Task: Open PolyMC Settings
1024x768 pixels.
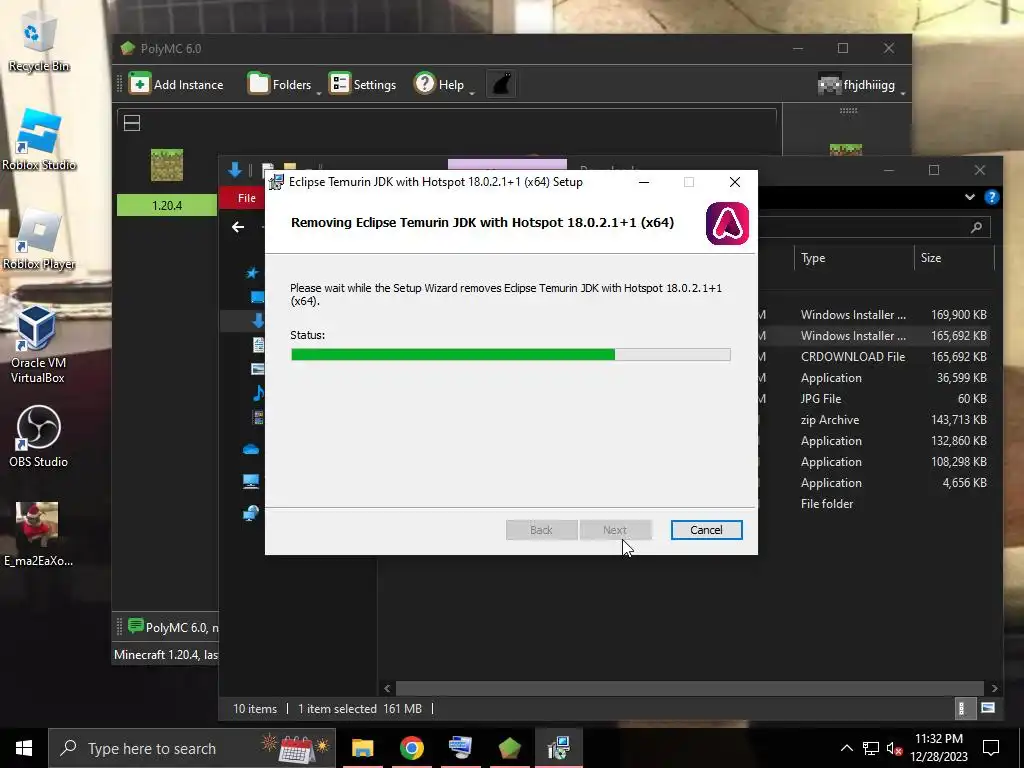Action: pyautogui.click(x=362, y=84)
